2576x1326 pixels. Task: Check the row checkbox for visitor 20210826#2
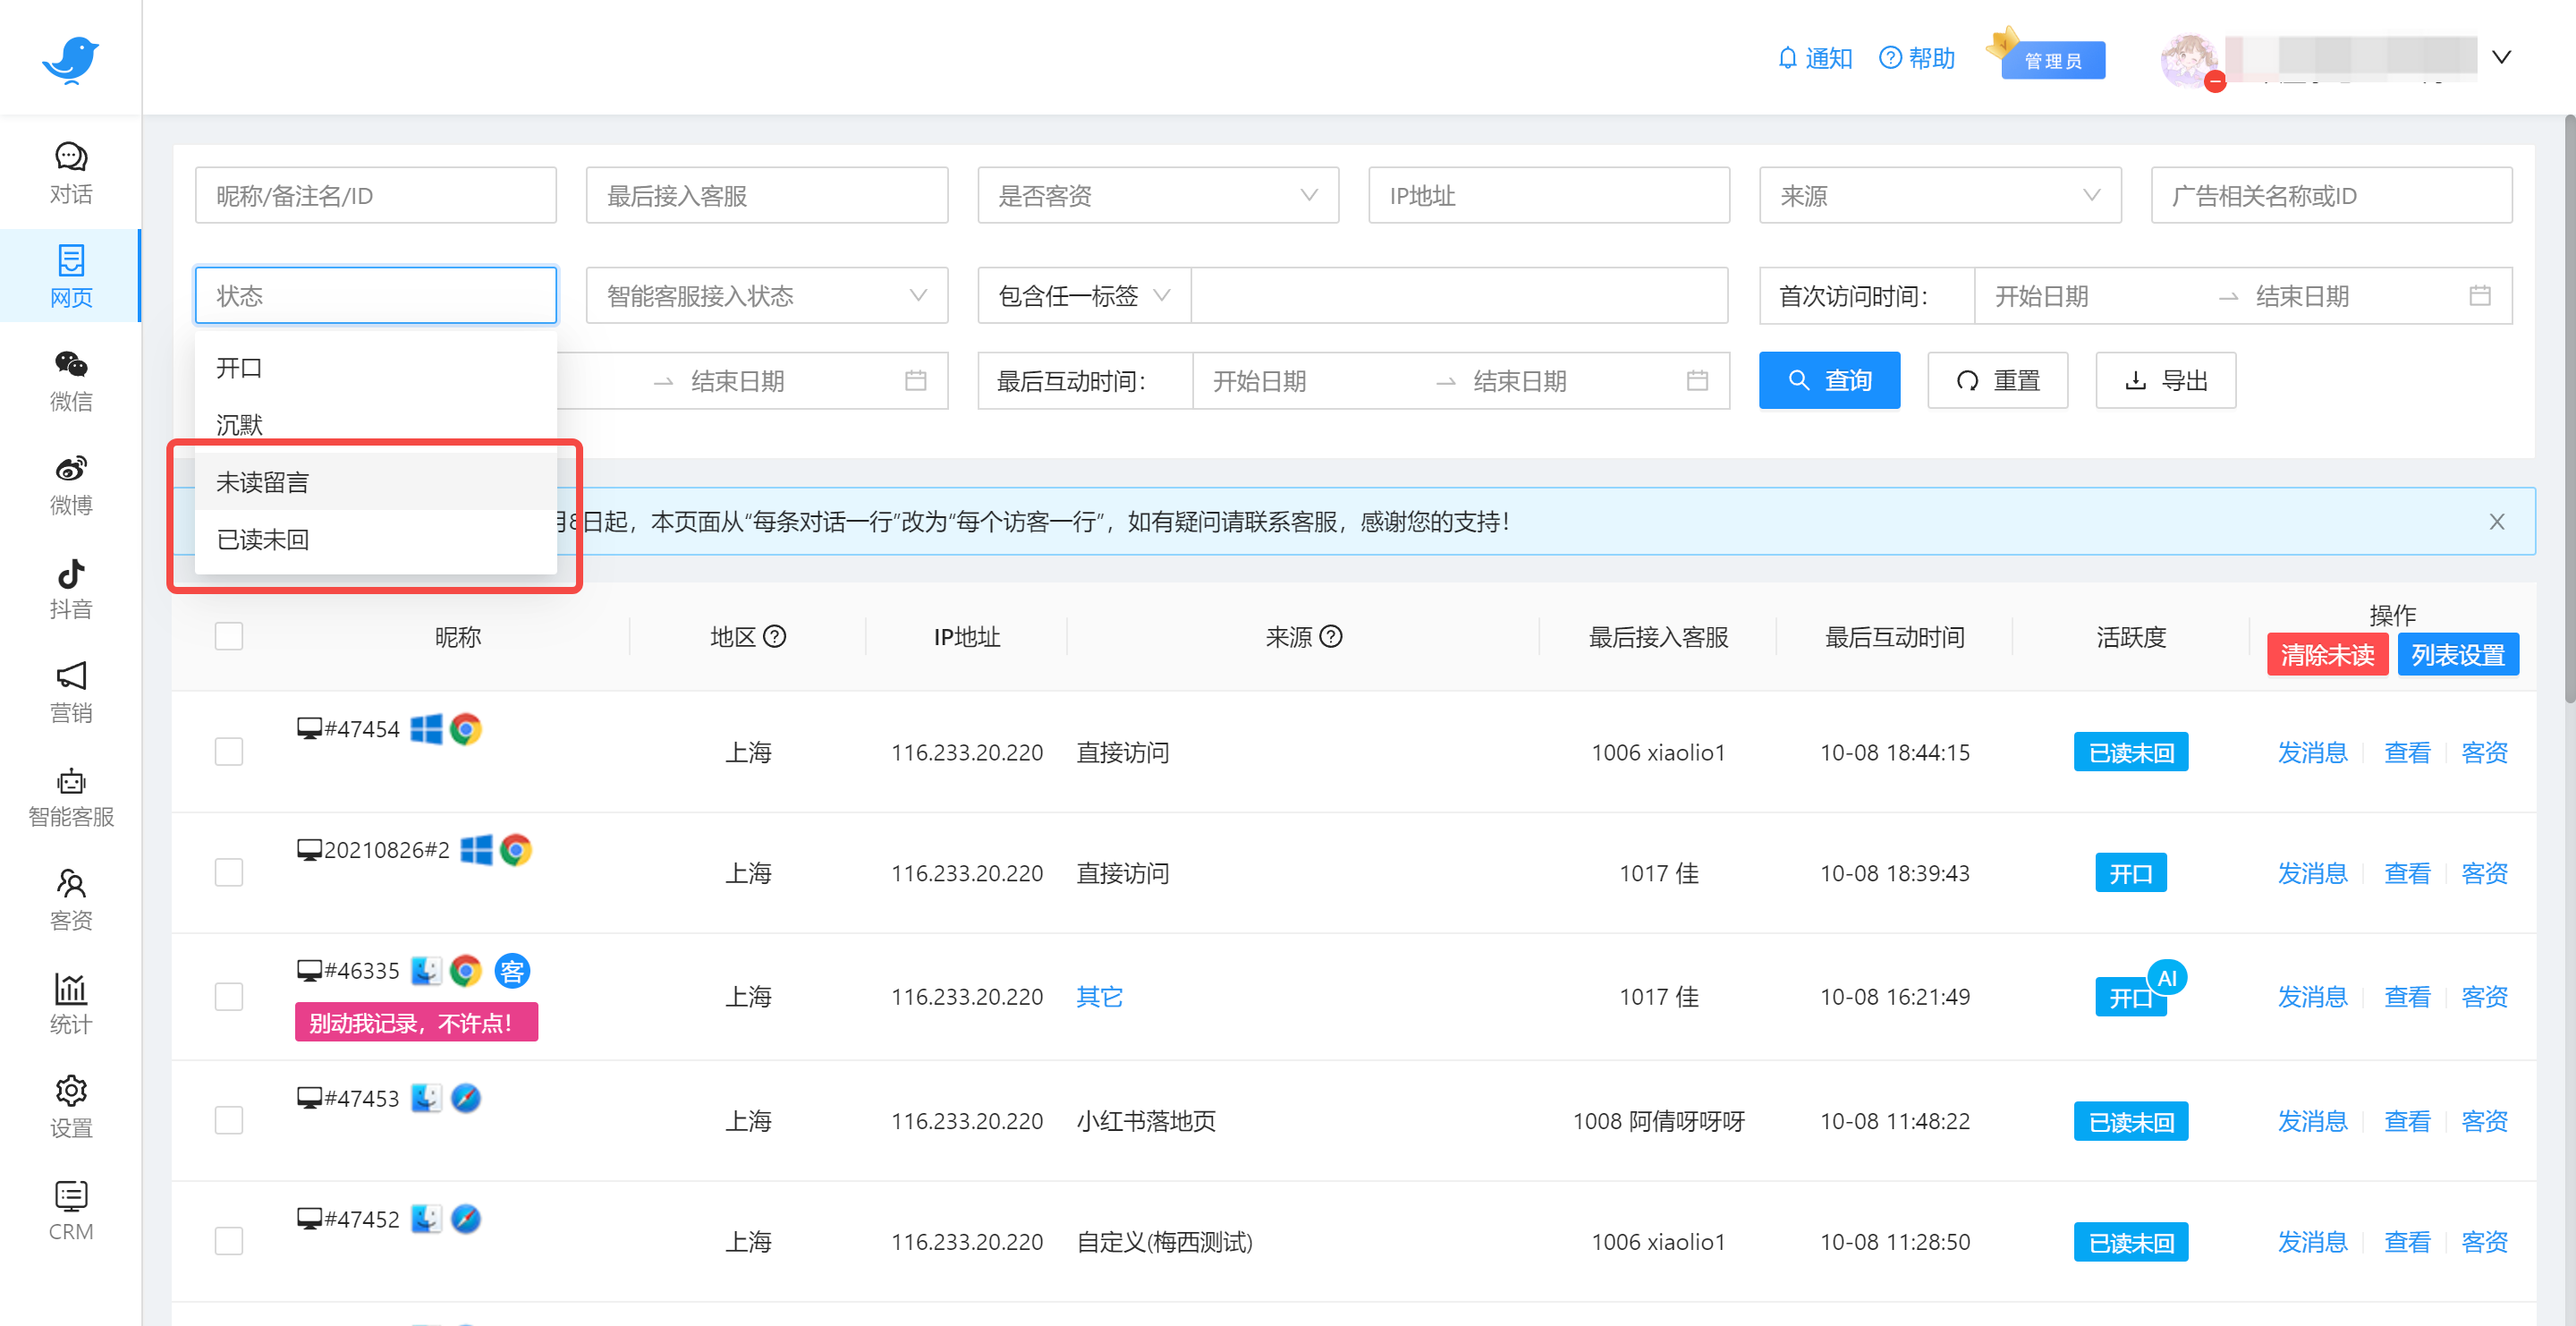click(228, 872)
